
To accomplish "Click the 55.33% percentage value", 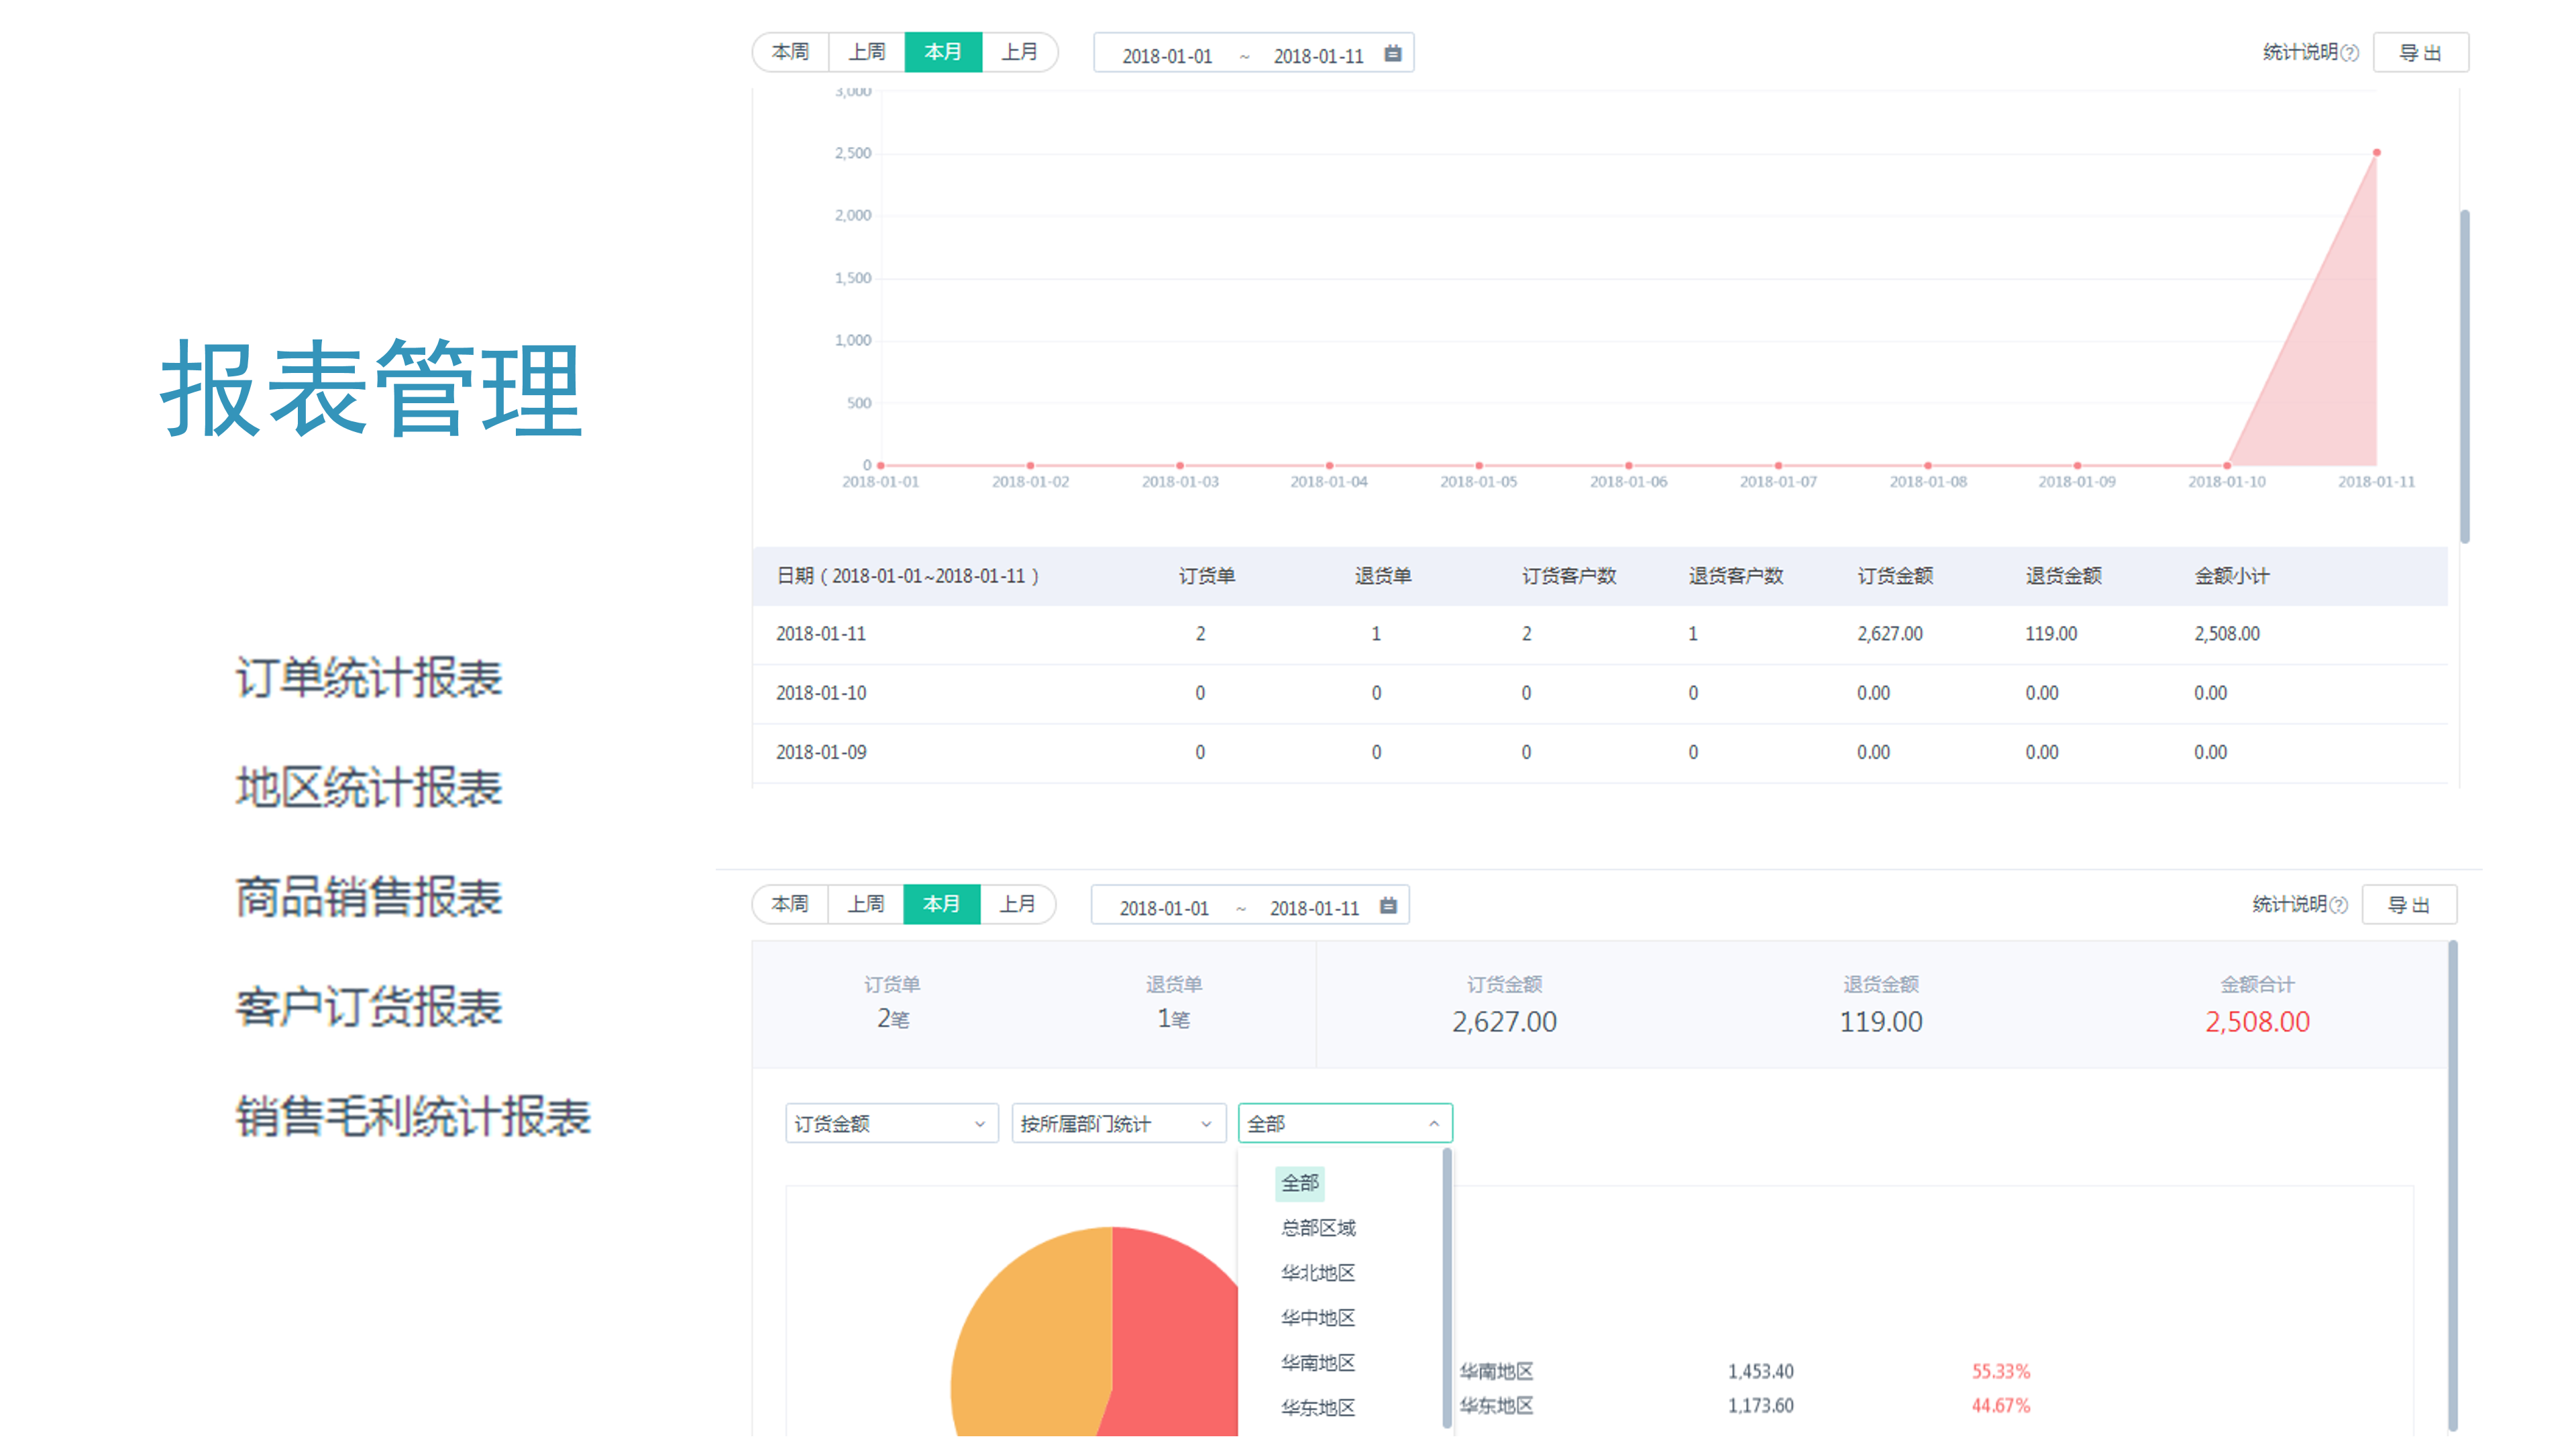I will point(2001,1372).
